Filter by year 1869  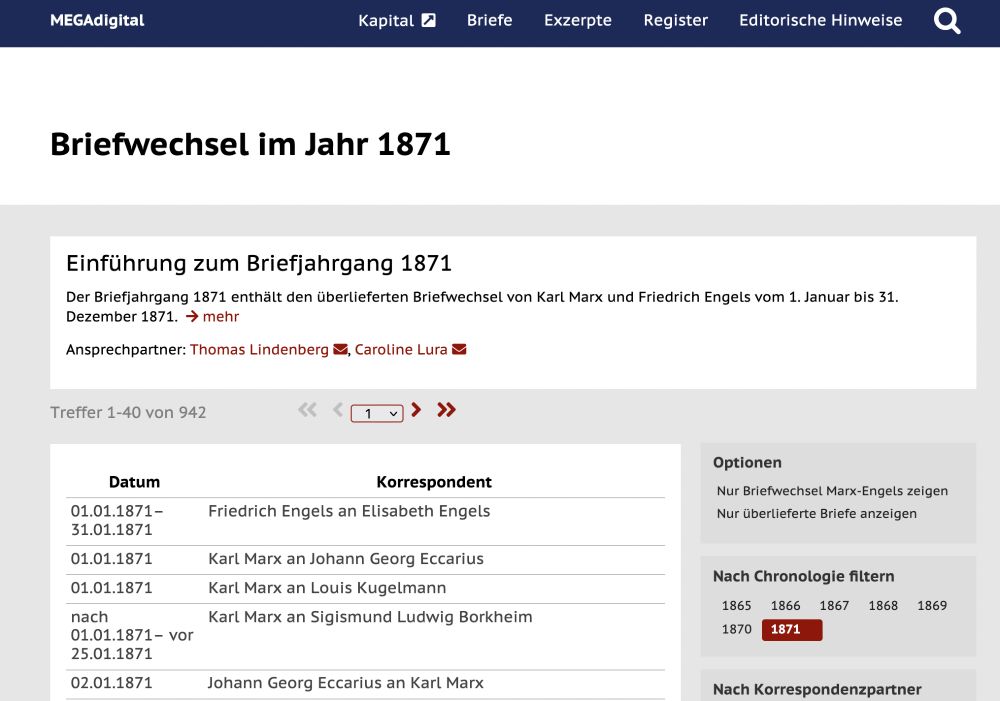(x=932, y=605)
